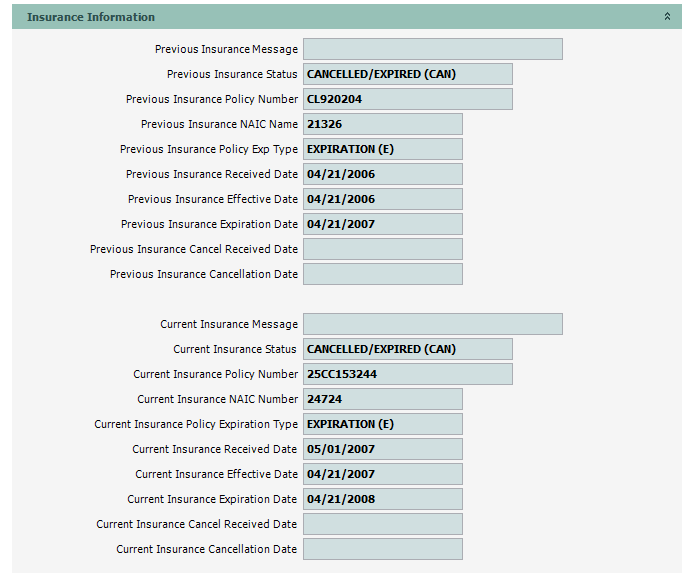687x584 pixels.
Task: Collapse the Insurance Information panel chevron
Action: tap(667, 17)
